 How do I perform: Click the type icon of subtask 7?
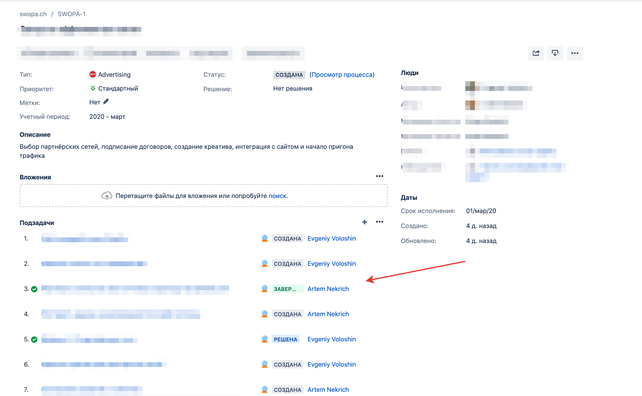pos(264,389)
